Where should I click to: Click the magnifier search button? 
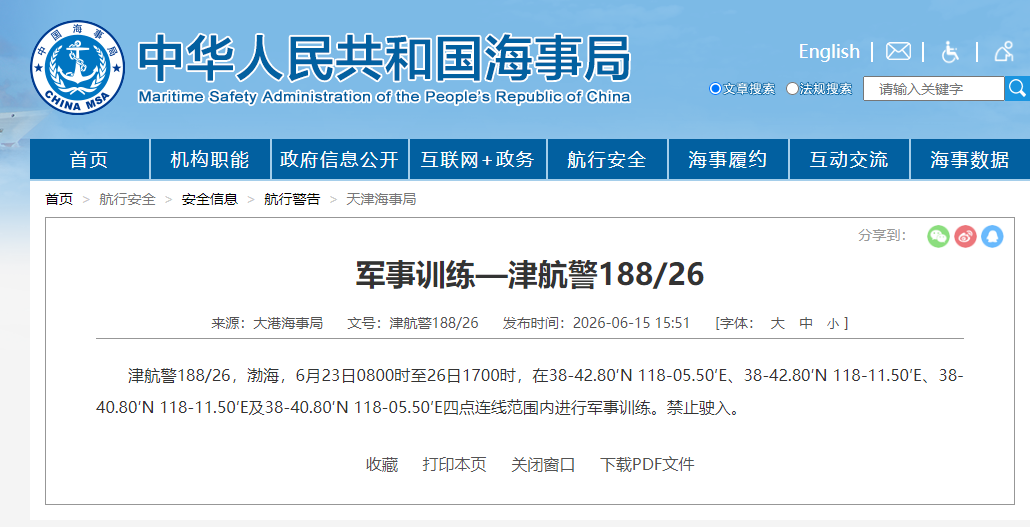pos(1017,89)
